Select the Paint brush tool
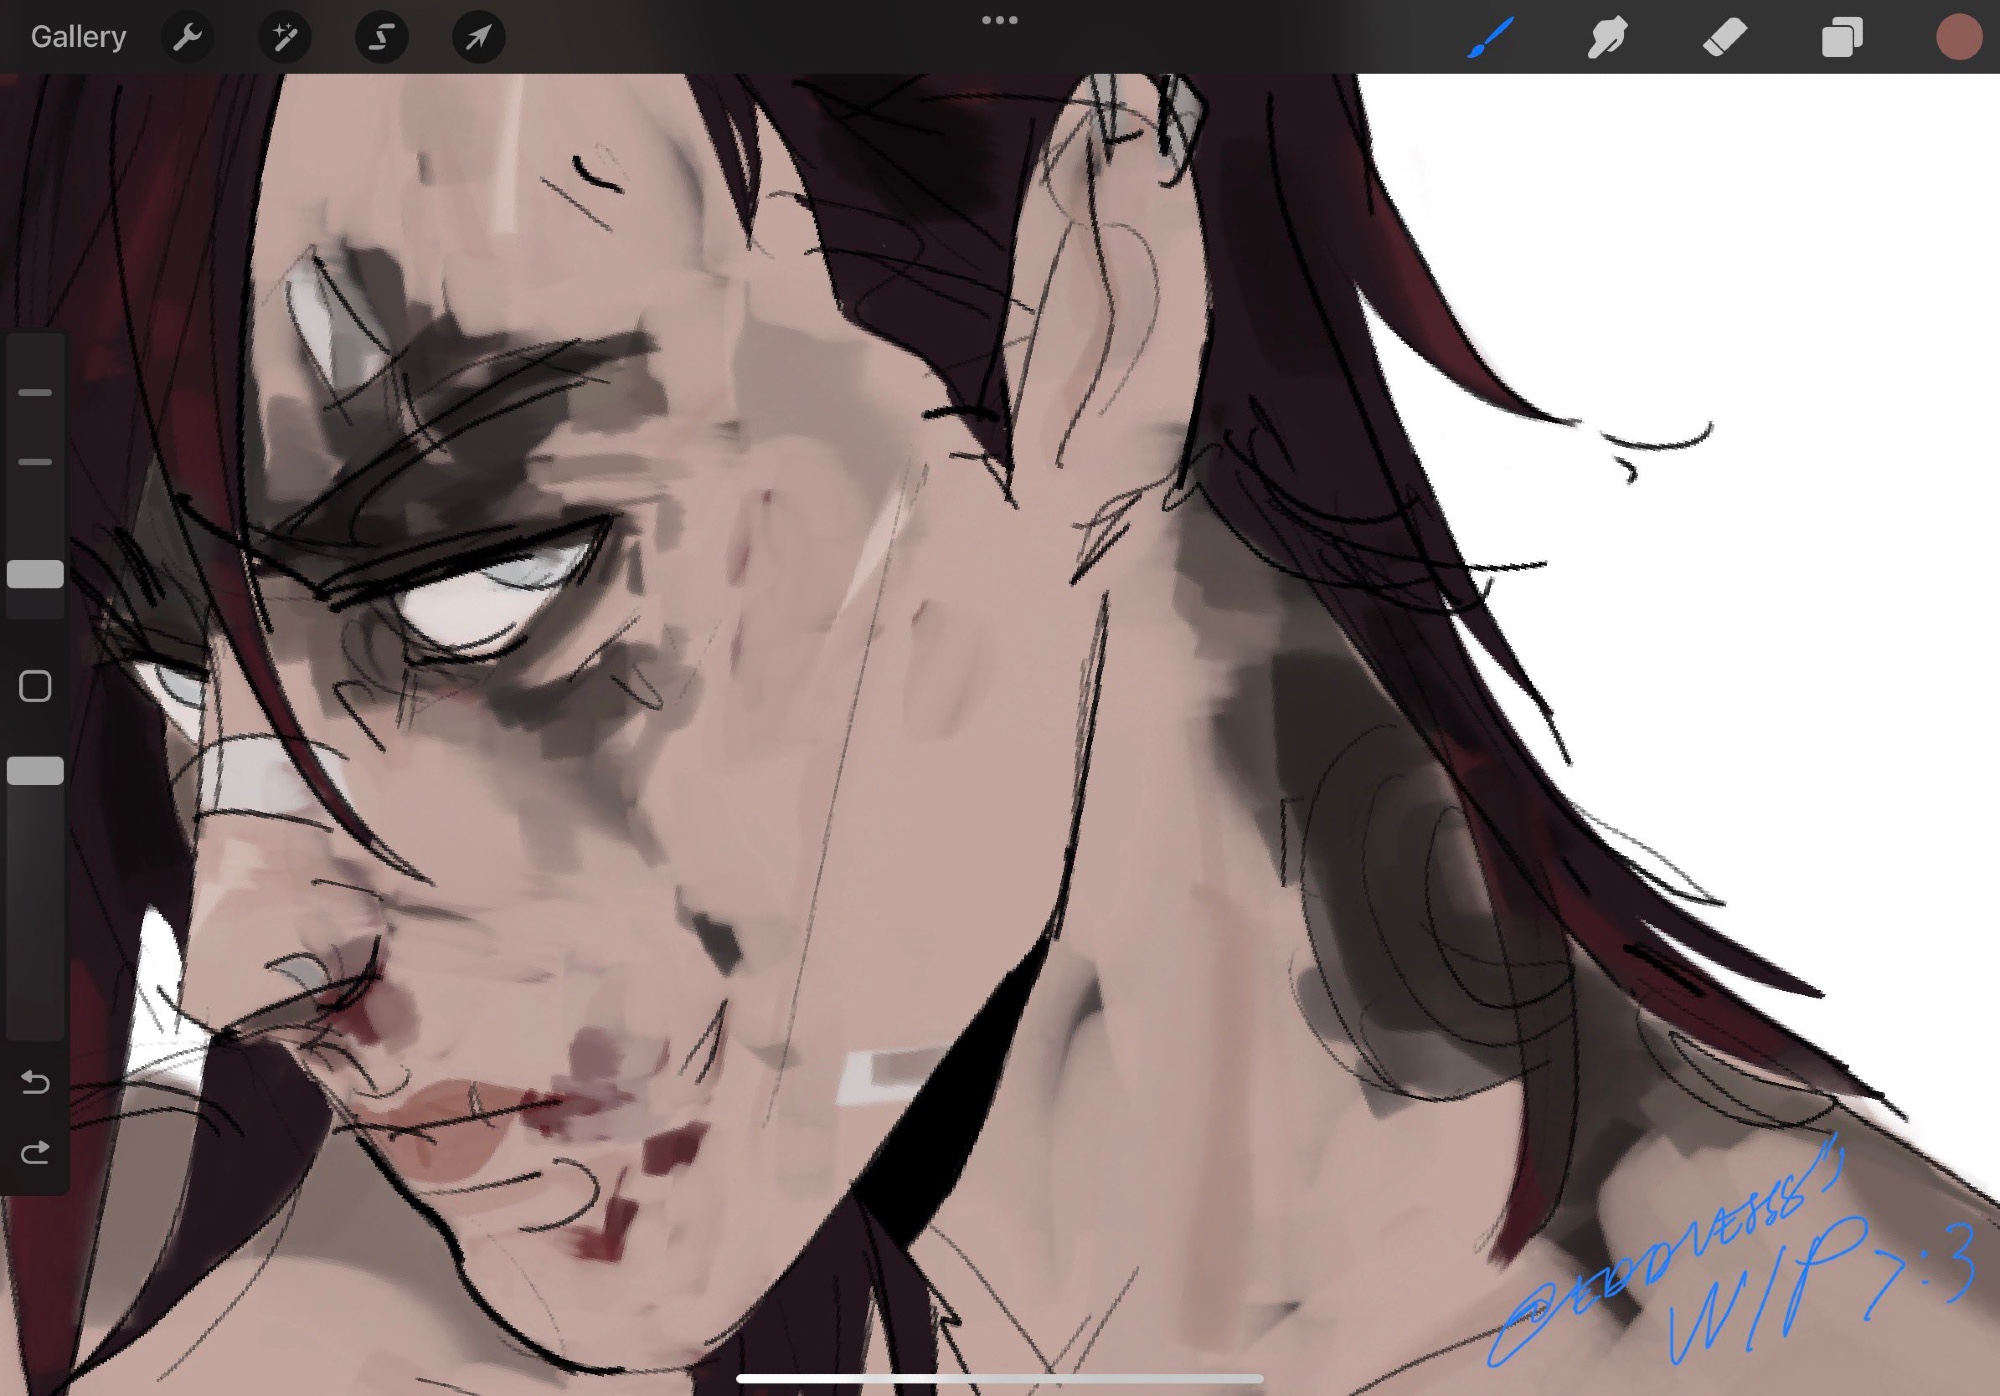This screenshot has width=2000, height=1396. click(x=1490, y=38)
